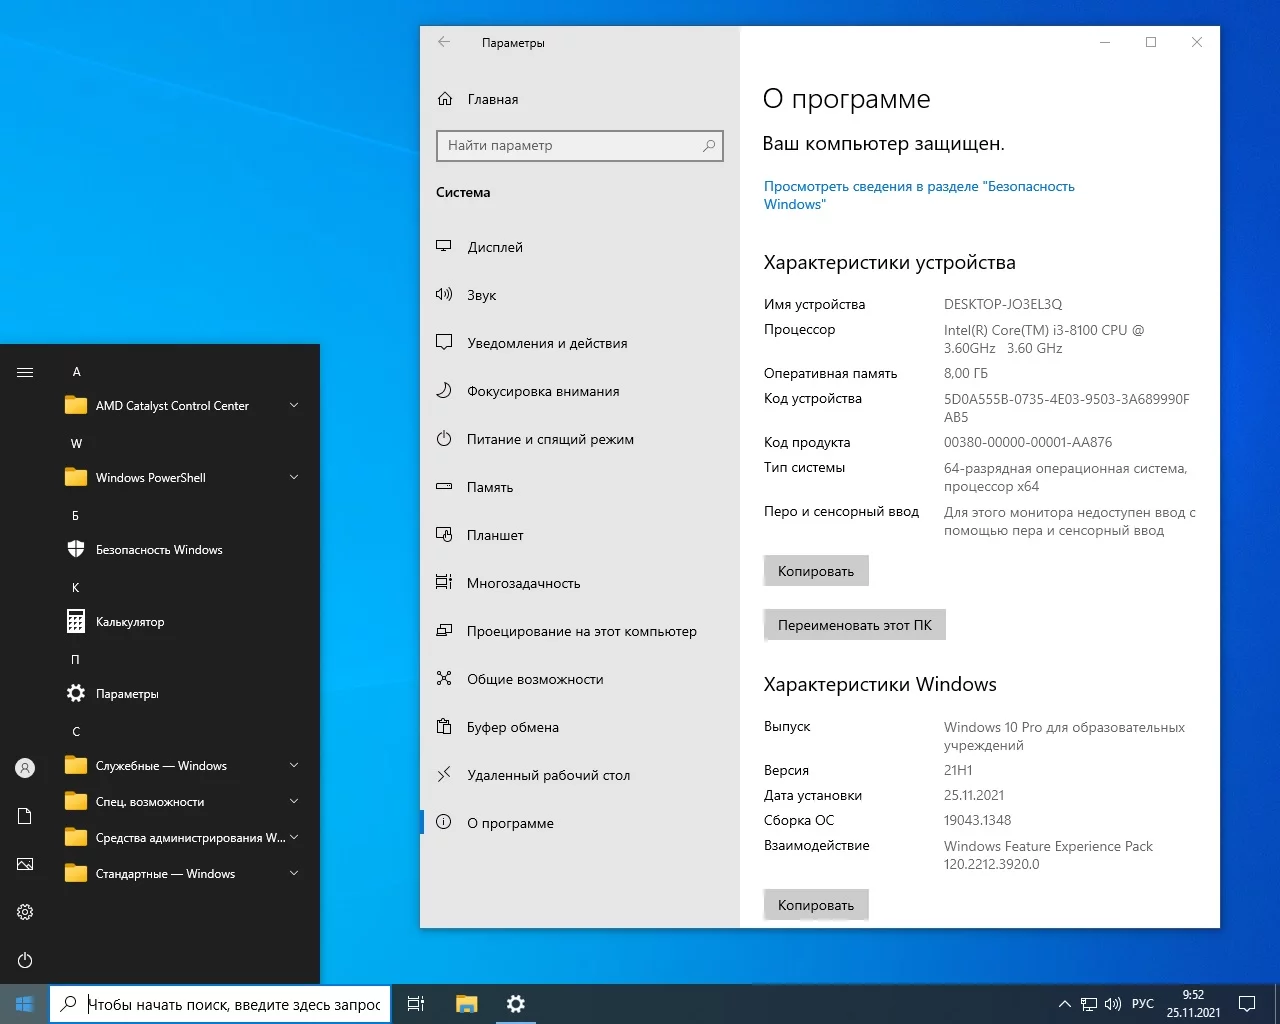Image resolution: width=1280 pixels, height=1024 pixels.
Task: Expand Спец. возможности folder
Action: 294,801
